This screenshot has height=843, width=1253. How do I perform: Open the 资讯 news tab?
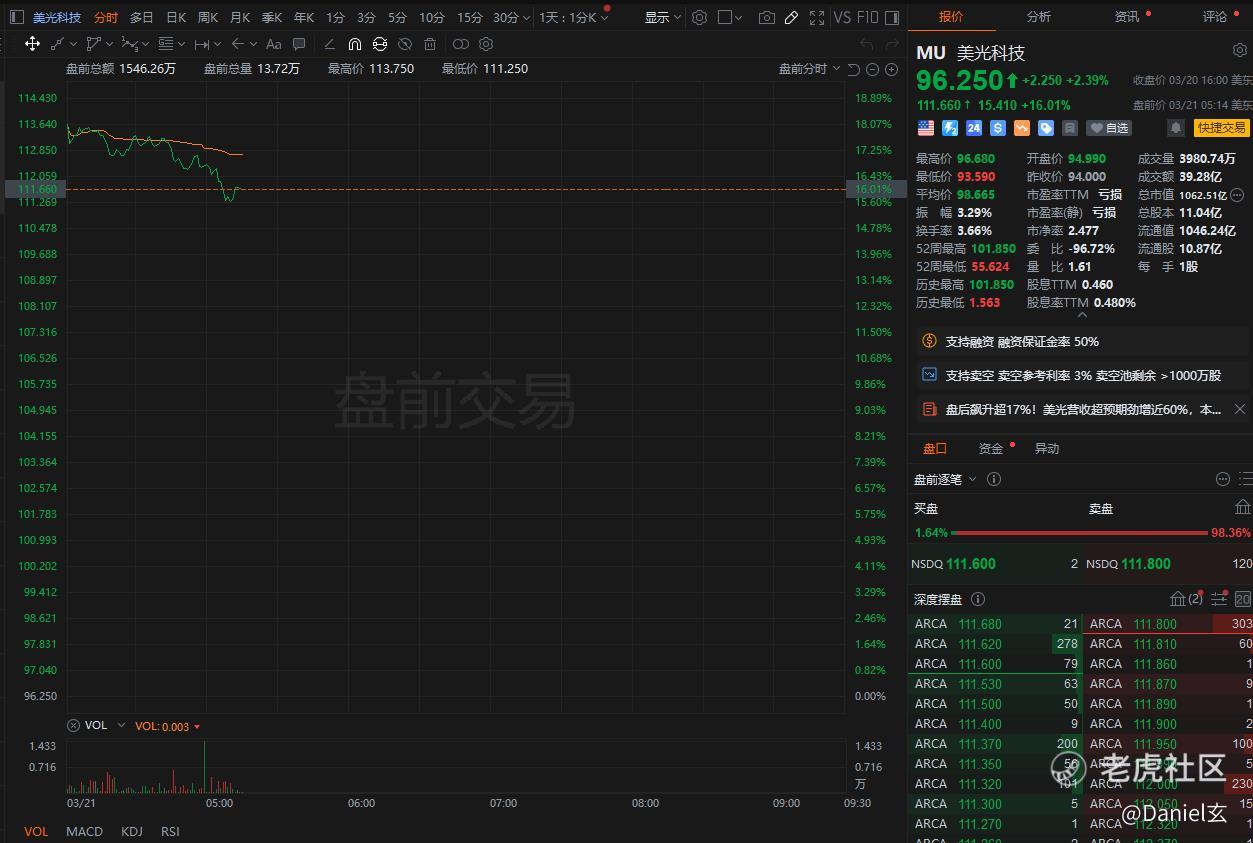1127,16
